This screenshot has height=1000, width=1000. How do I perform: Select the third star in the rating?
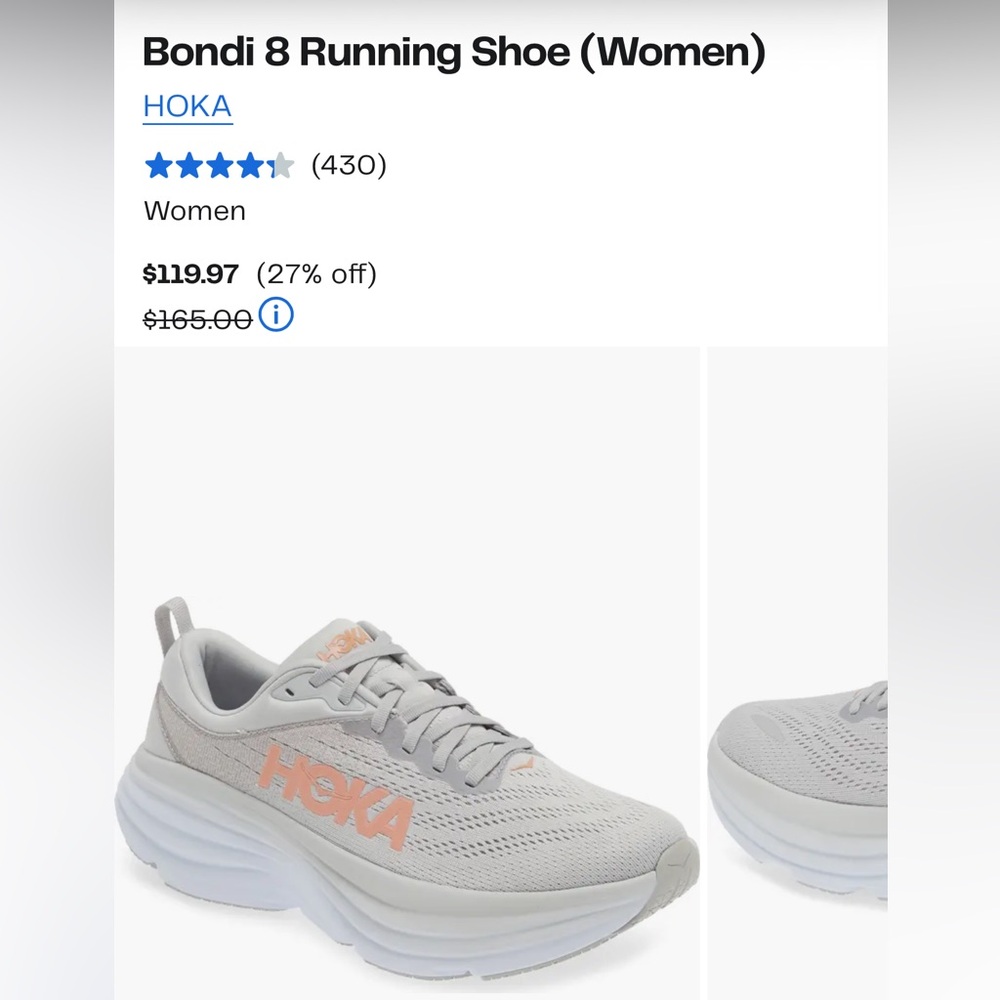coord(219,164)
